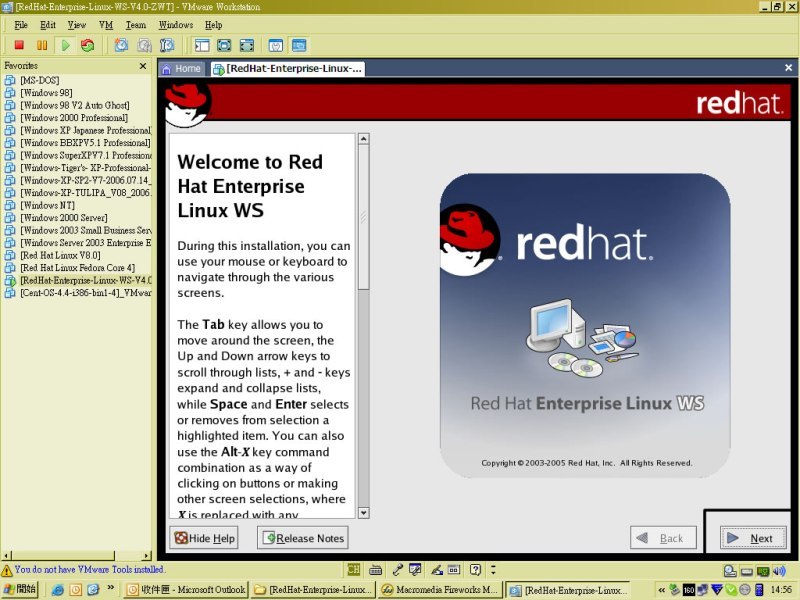Select [Windows 98] in Favorites
Viewport: 800px width, 600px height.
(46, 93)
